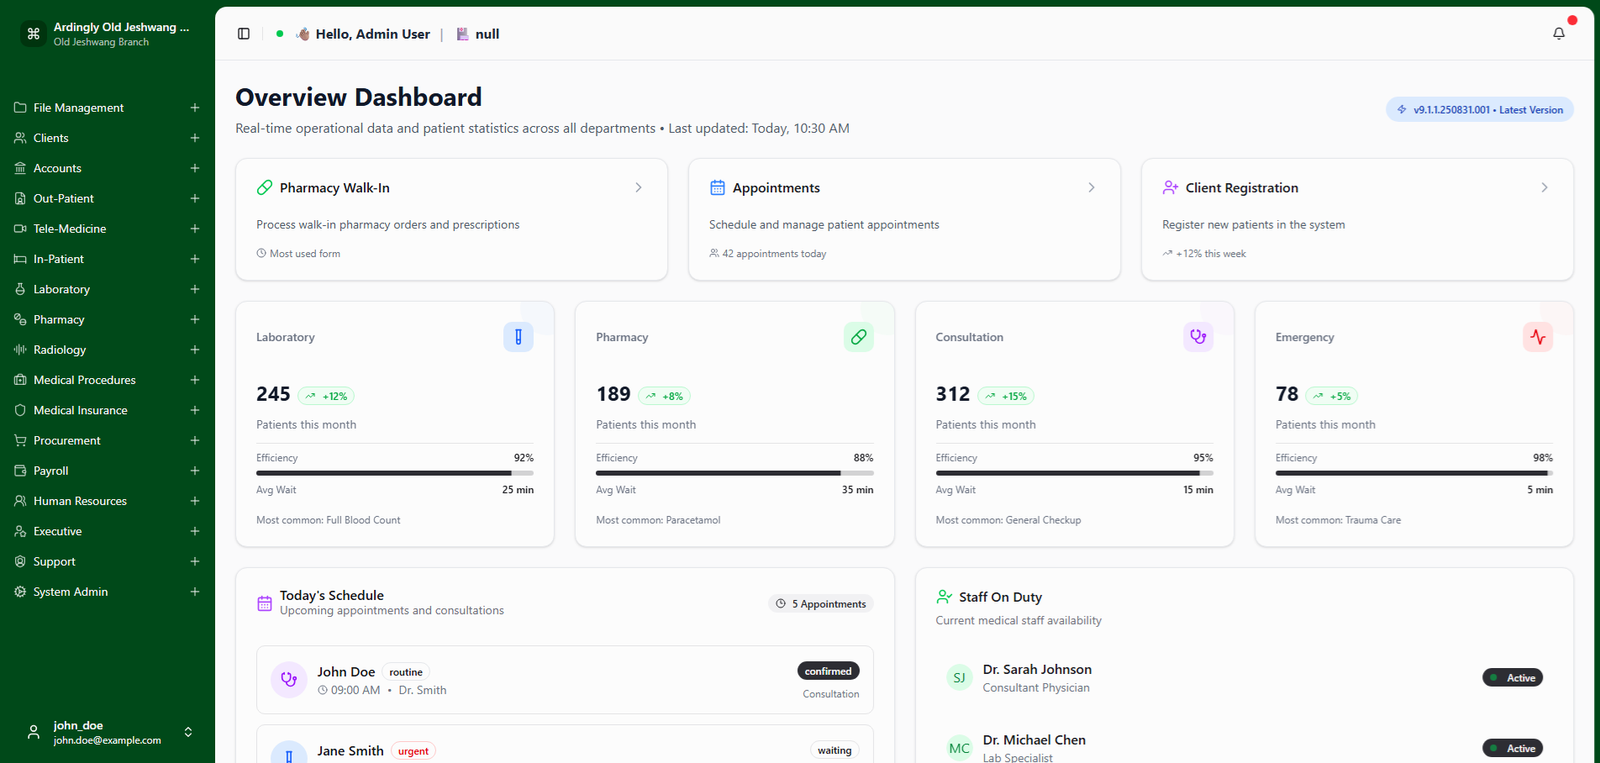This screenshot has height=763, width=1600.
Task: Expand the Clients menu plus
Action: [195, 138]
